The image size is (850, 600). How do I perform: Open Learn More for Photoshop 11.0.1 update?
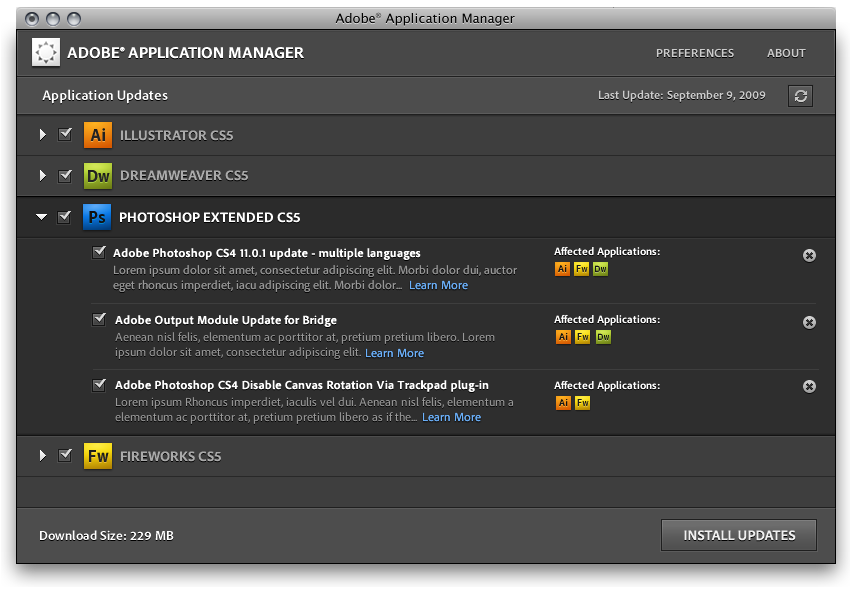438,285
